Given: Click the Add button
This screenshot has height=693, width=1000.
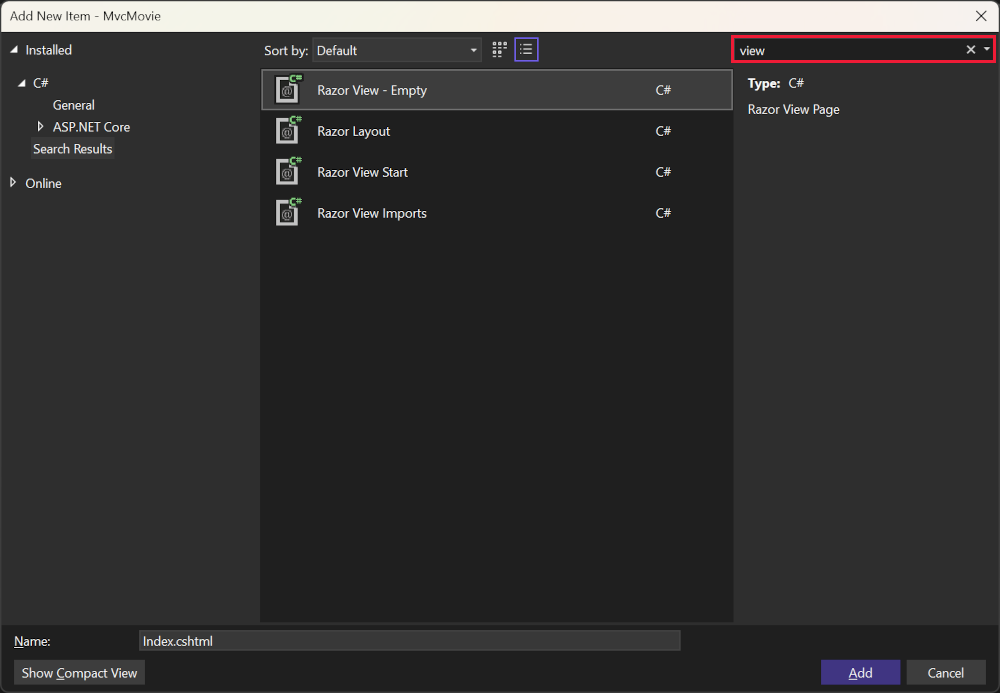Looking at the screenshot, I should (860, 672).
